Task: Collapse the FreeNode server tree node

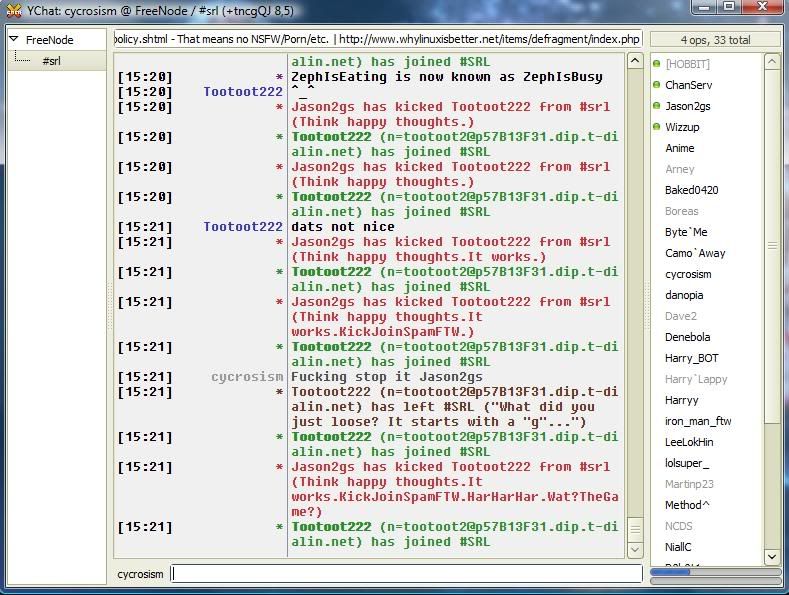Action: (15, 41)
